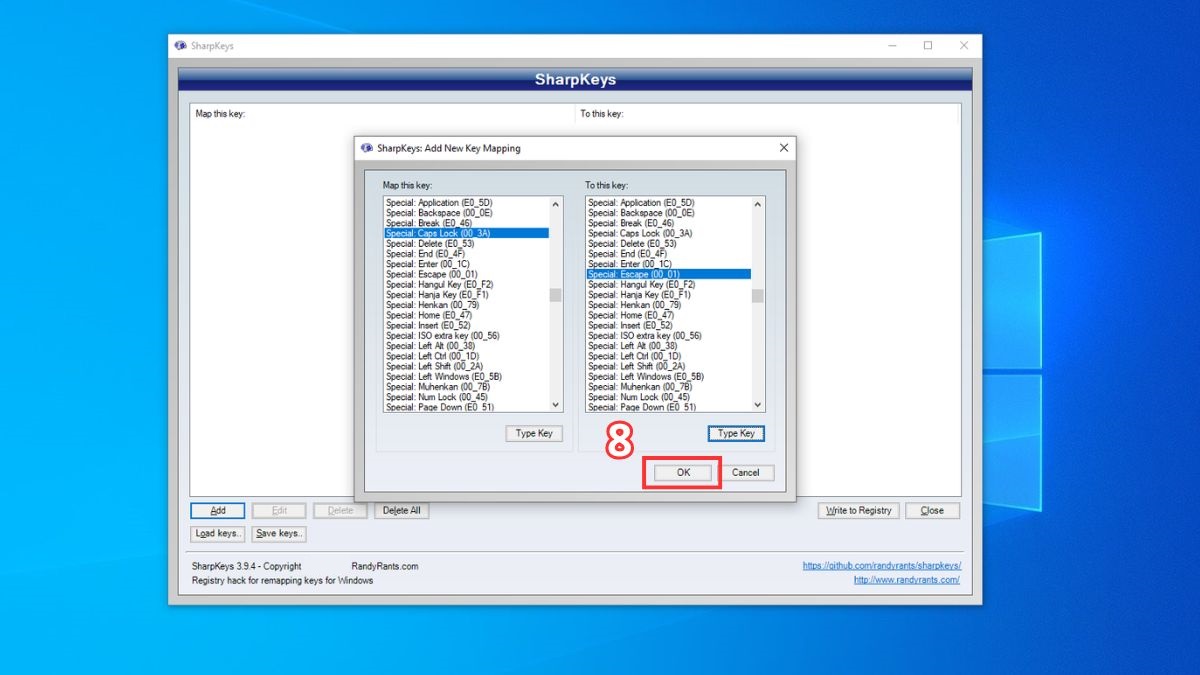Select Hangul Key (E0_F2) in Map this key list

coord(467,285)
